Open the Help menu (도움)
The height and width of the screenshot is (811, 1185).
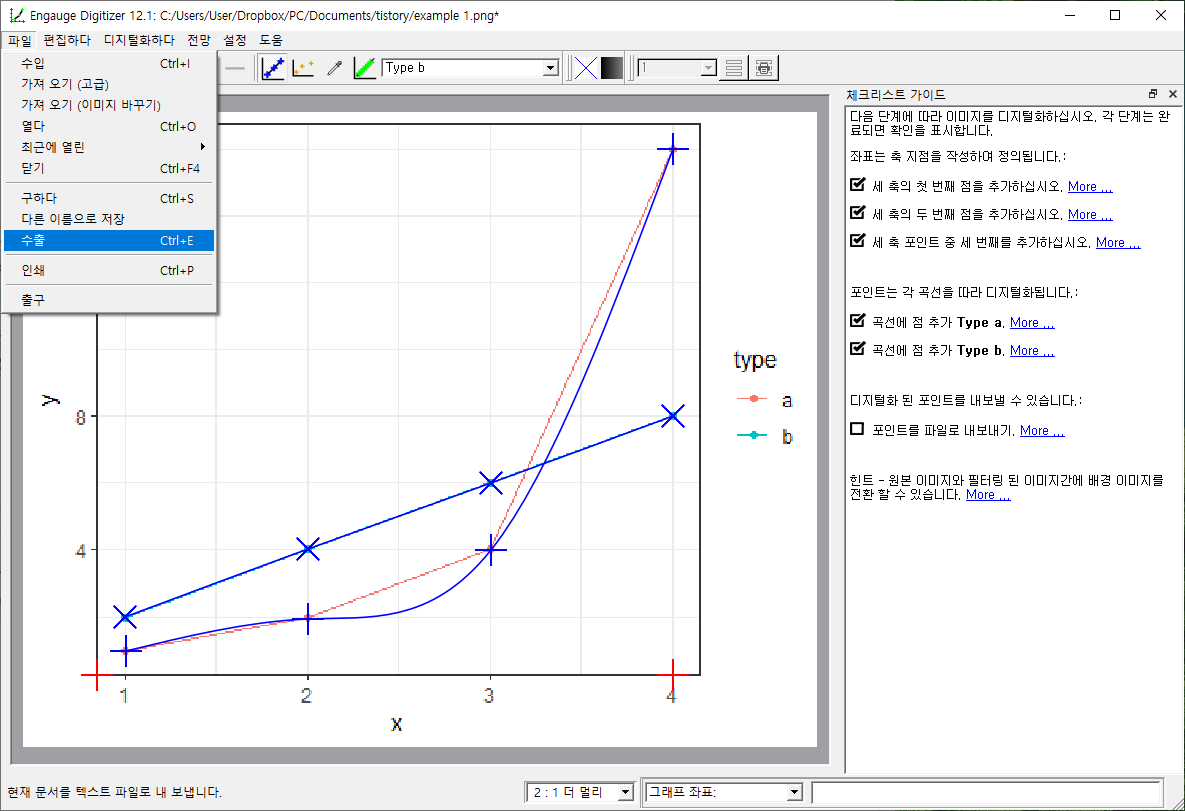pos(271,40)
